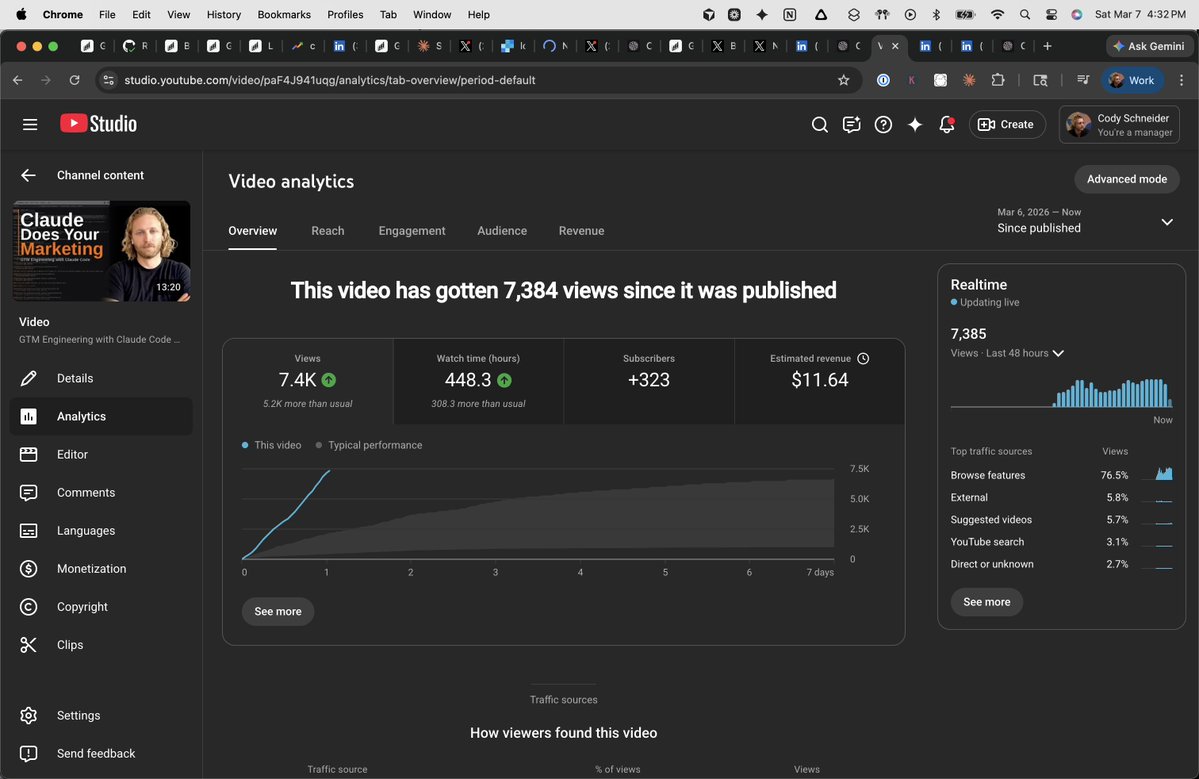1199x779 pixels.
Task: Switch to the Engagement tab
Action: pyautogui.click(x=411, y=231)
